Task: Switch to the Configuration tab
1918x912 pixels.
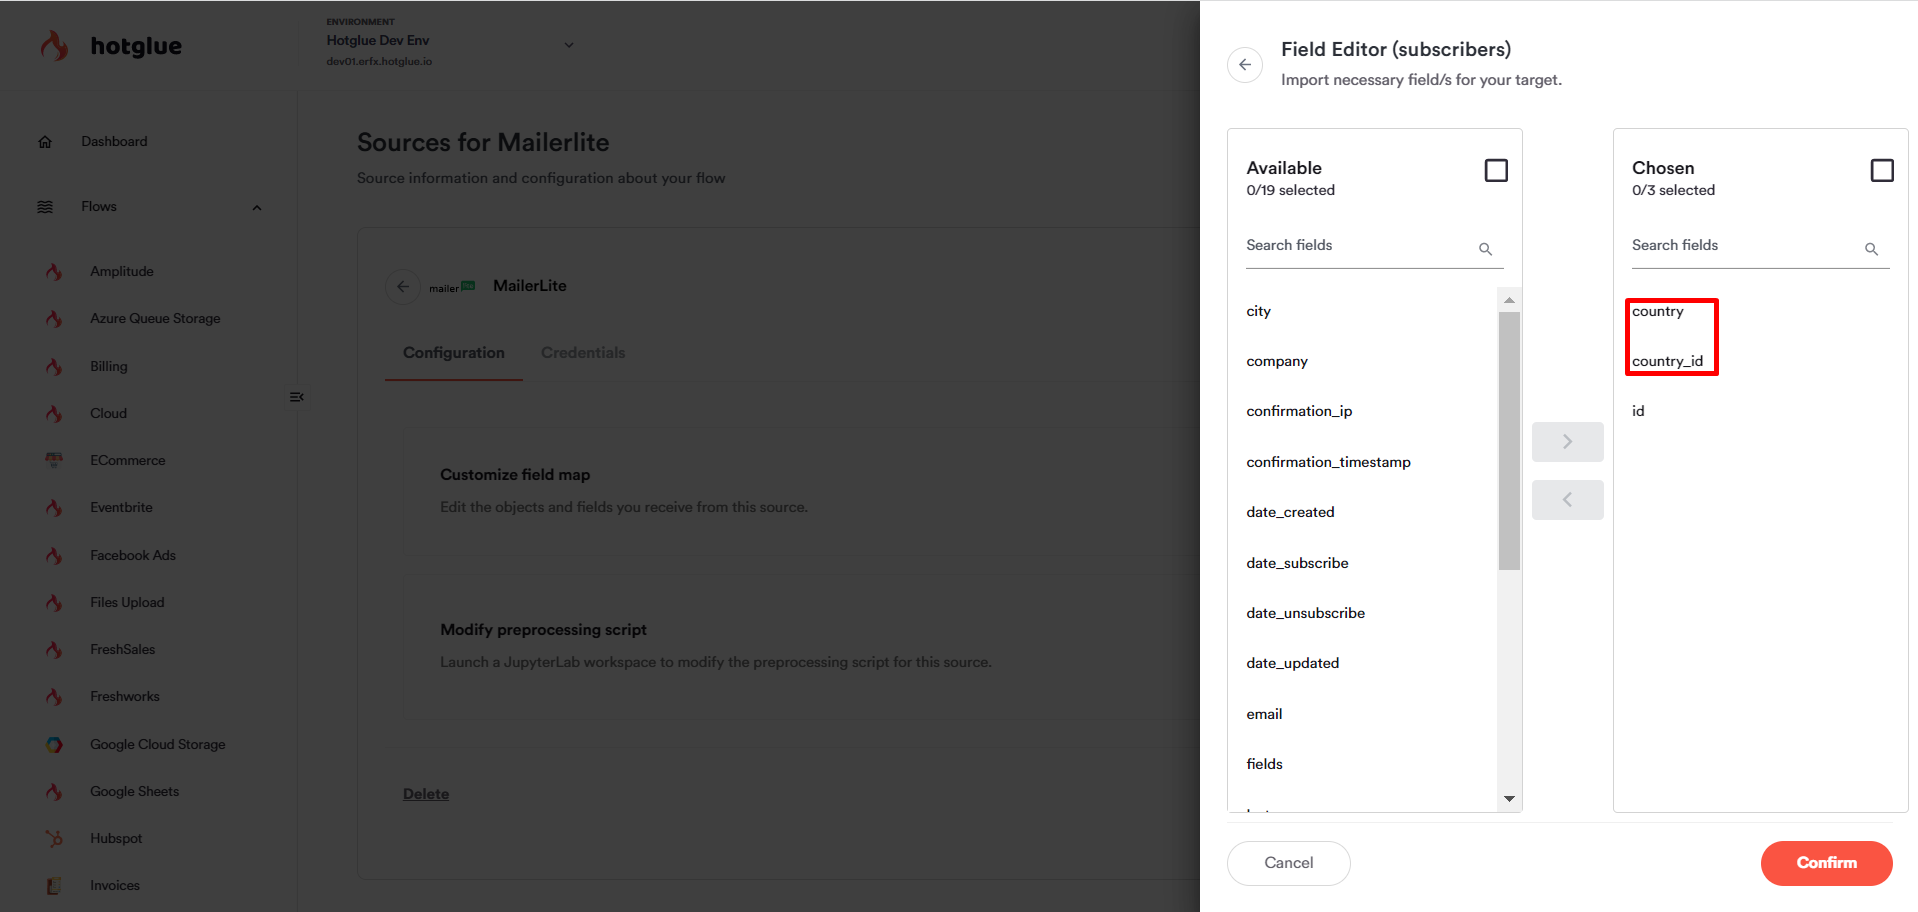Action: click(x=454, y=353)
